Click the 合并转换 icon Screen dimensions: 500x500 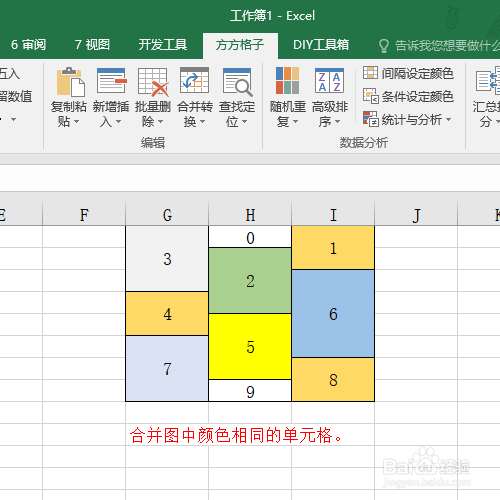(x=195, y=80)
